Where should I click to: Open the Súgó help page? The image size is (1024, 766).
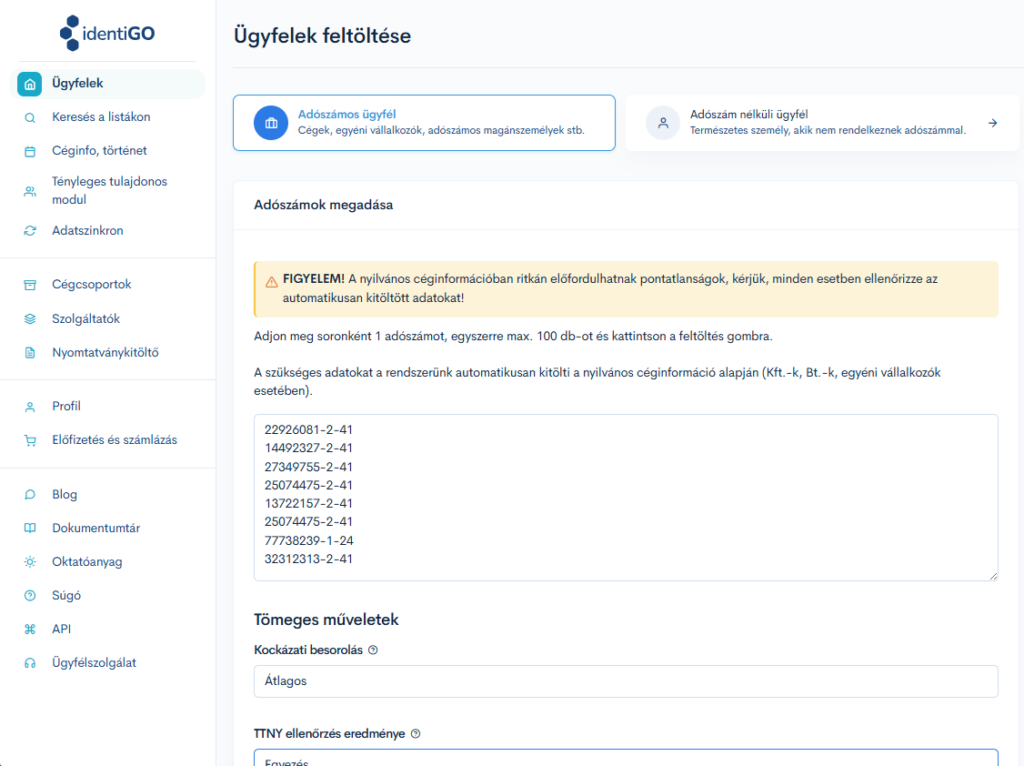[67, 596]
